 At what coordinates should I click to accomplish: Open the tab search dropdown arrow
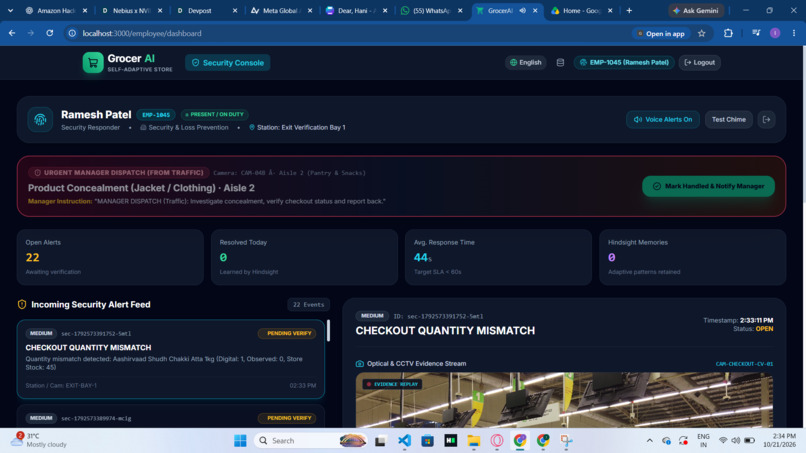pyautogui.click(x=10, y=10)
